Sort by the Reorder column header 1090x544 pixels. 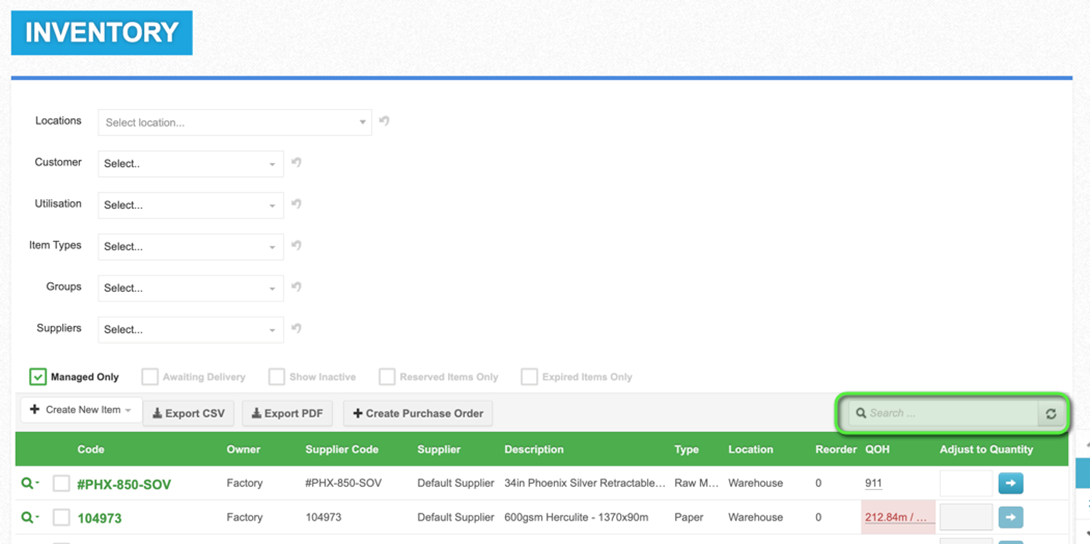point(836,450)
